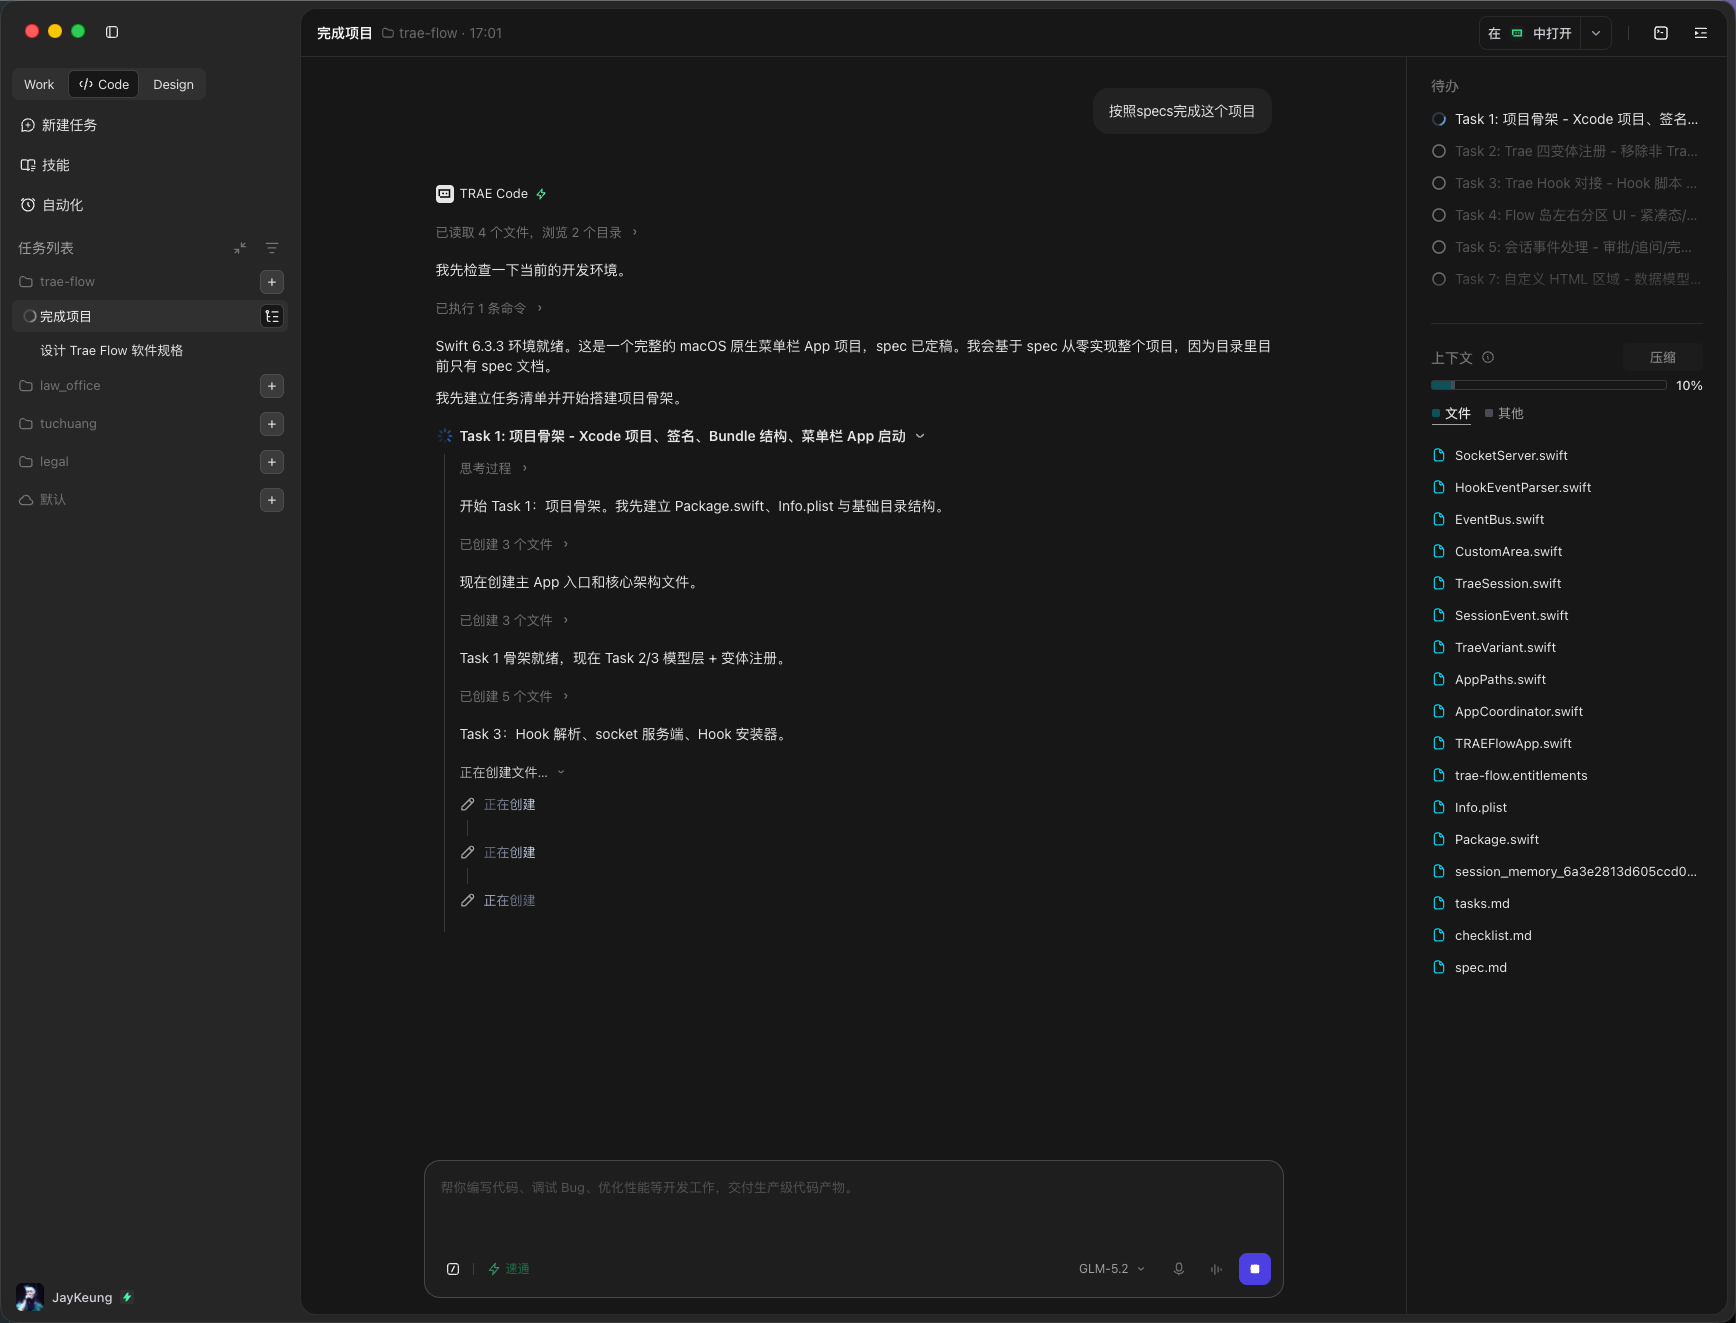Open spec.md in file list
The height and width of the screenshot is (1323, 1736).
click(1480, 967)
